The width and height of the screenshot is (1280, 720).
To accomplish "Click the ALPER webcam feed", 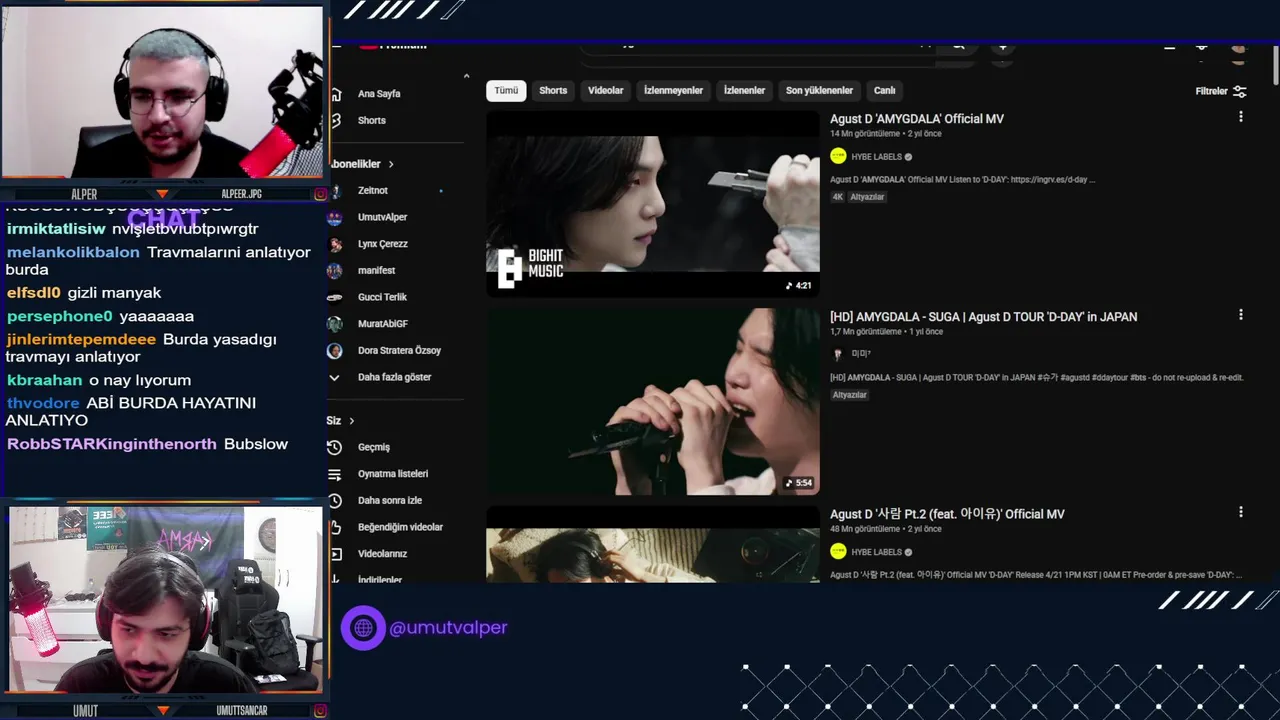I will [162, 92].
